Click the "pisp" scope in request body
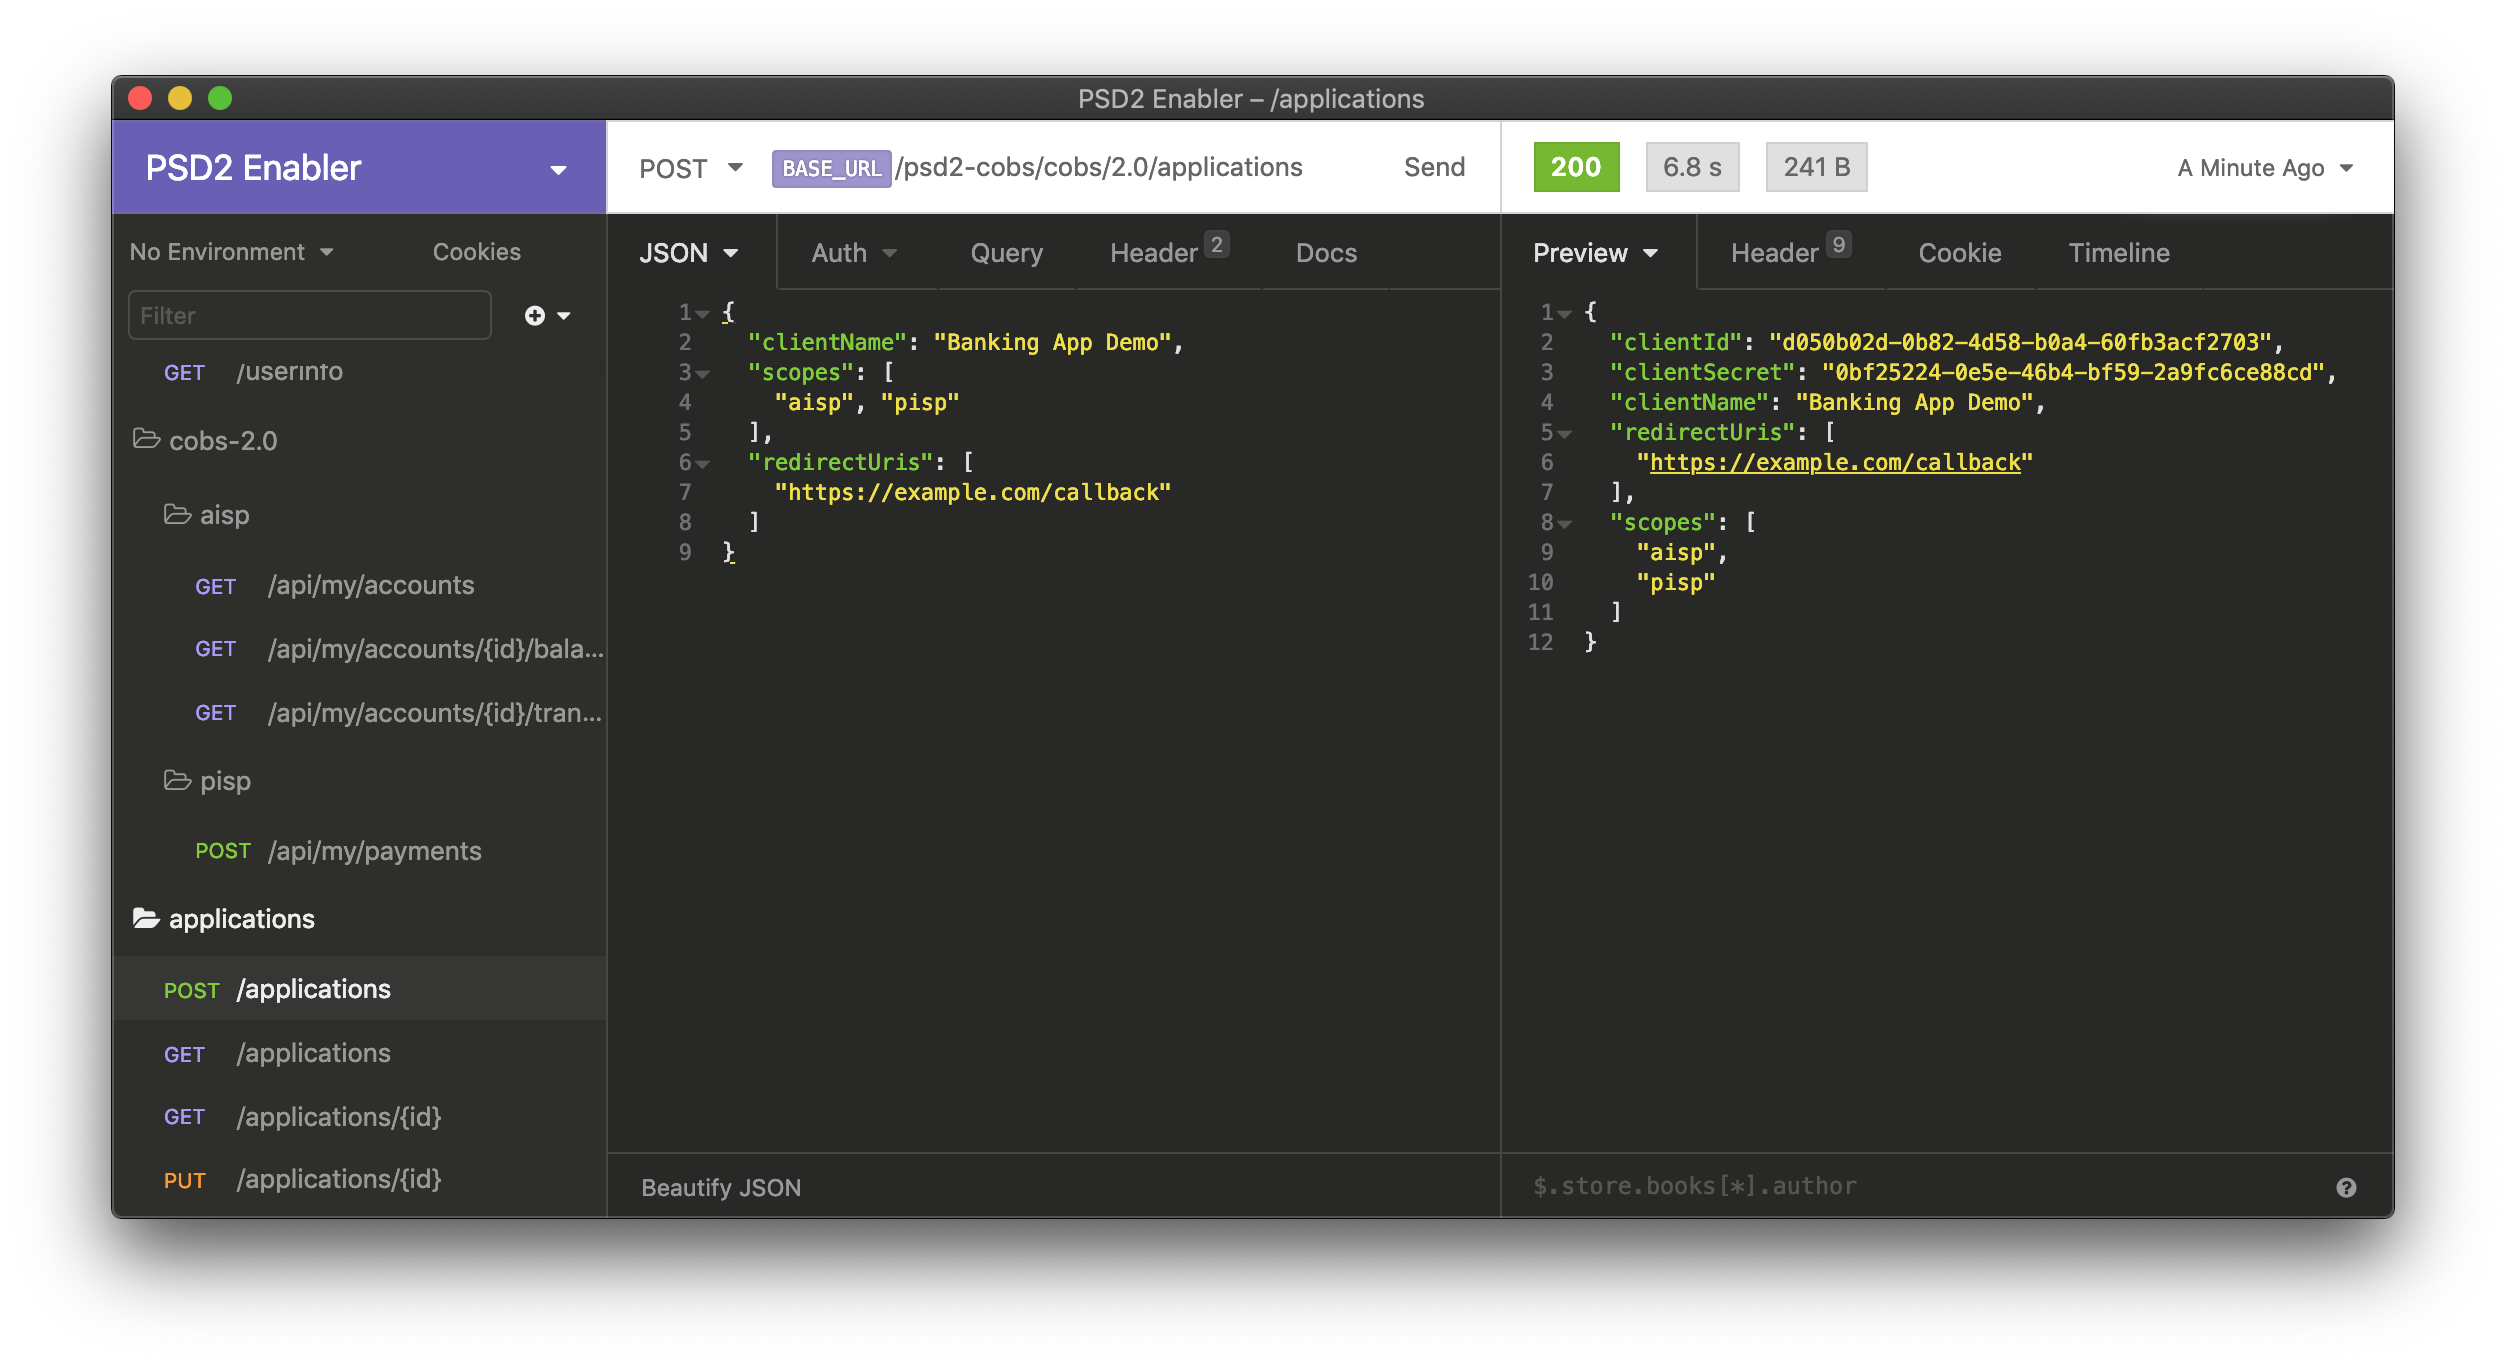This screenshot has width=2506, height=1366. (920, 402)
